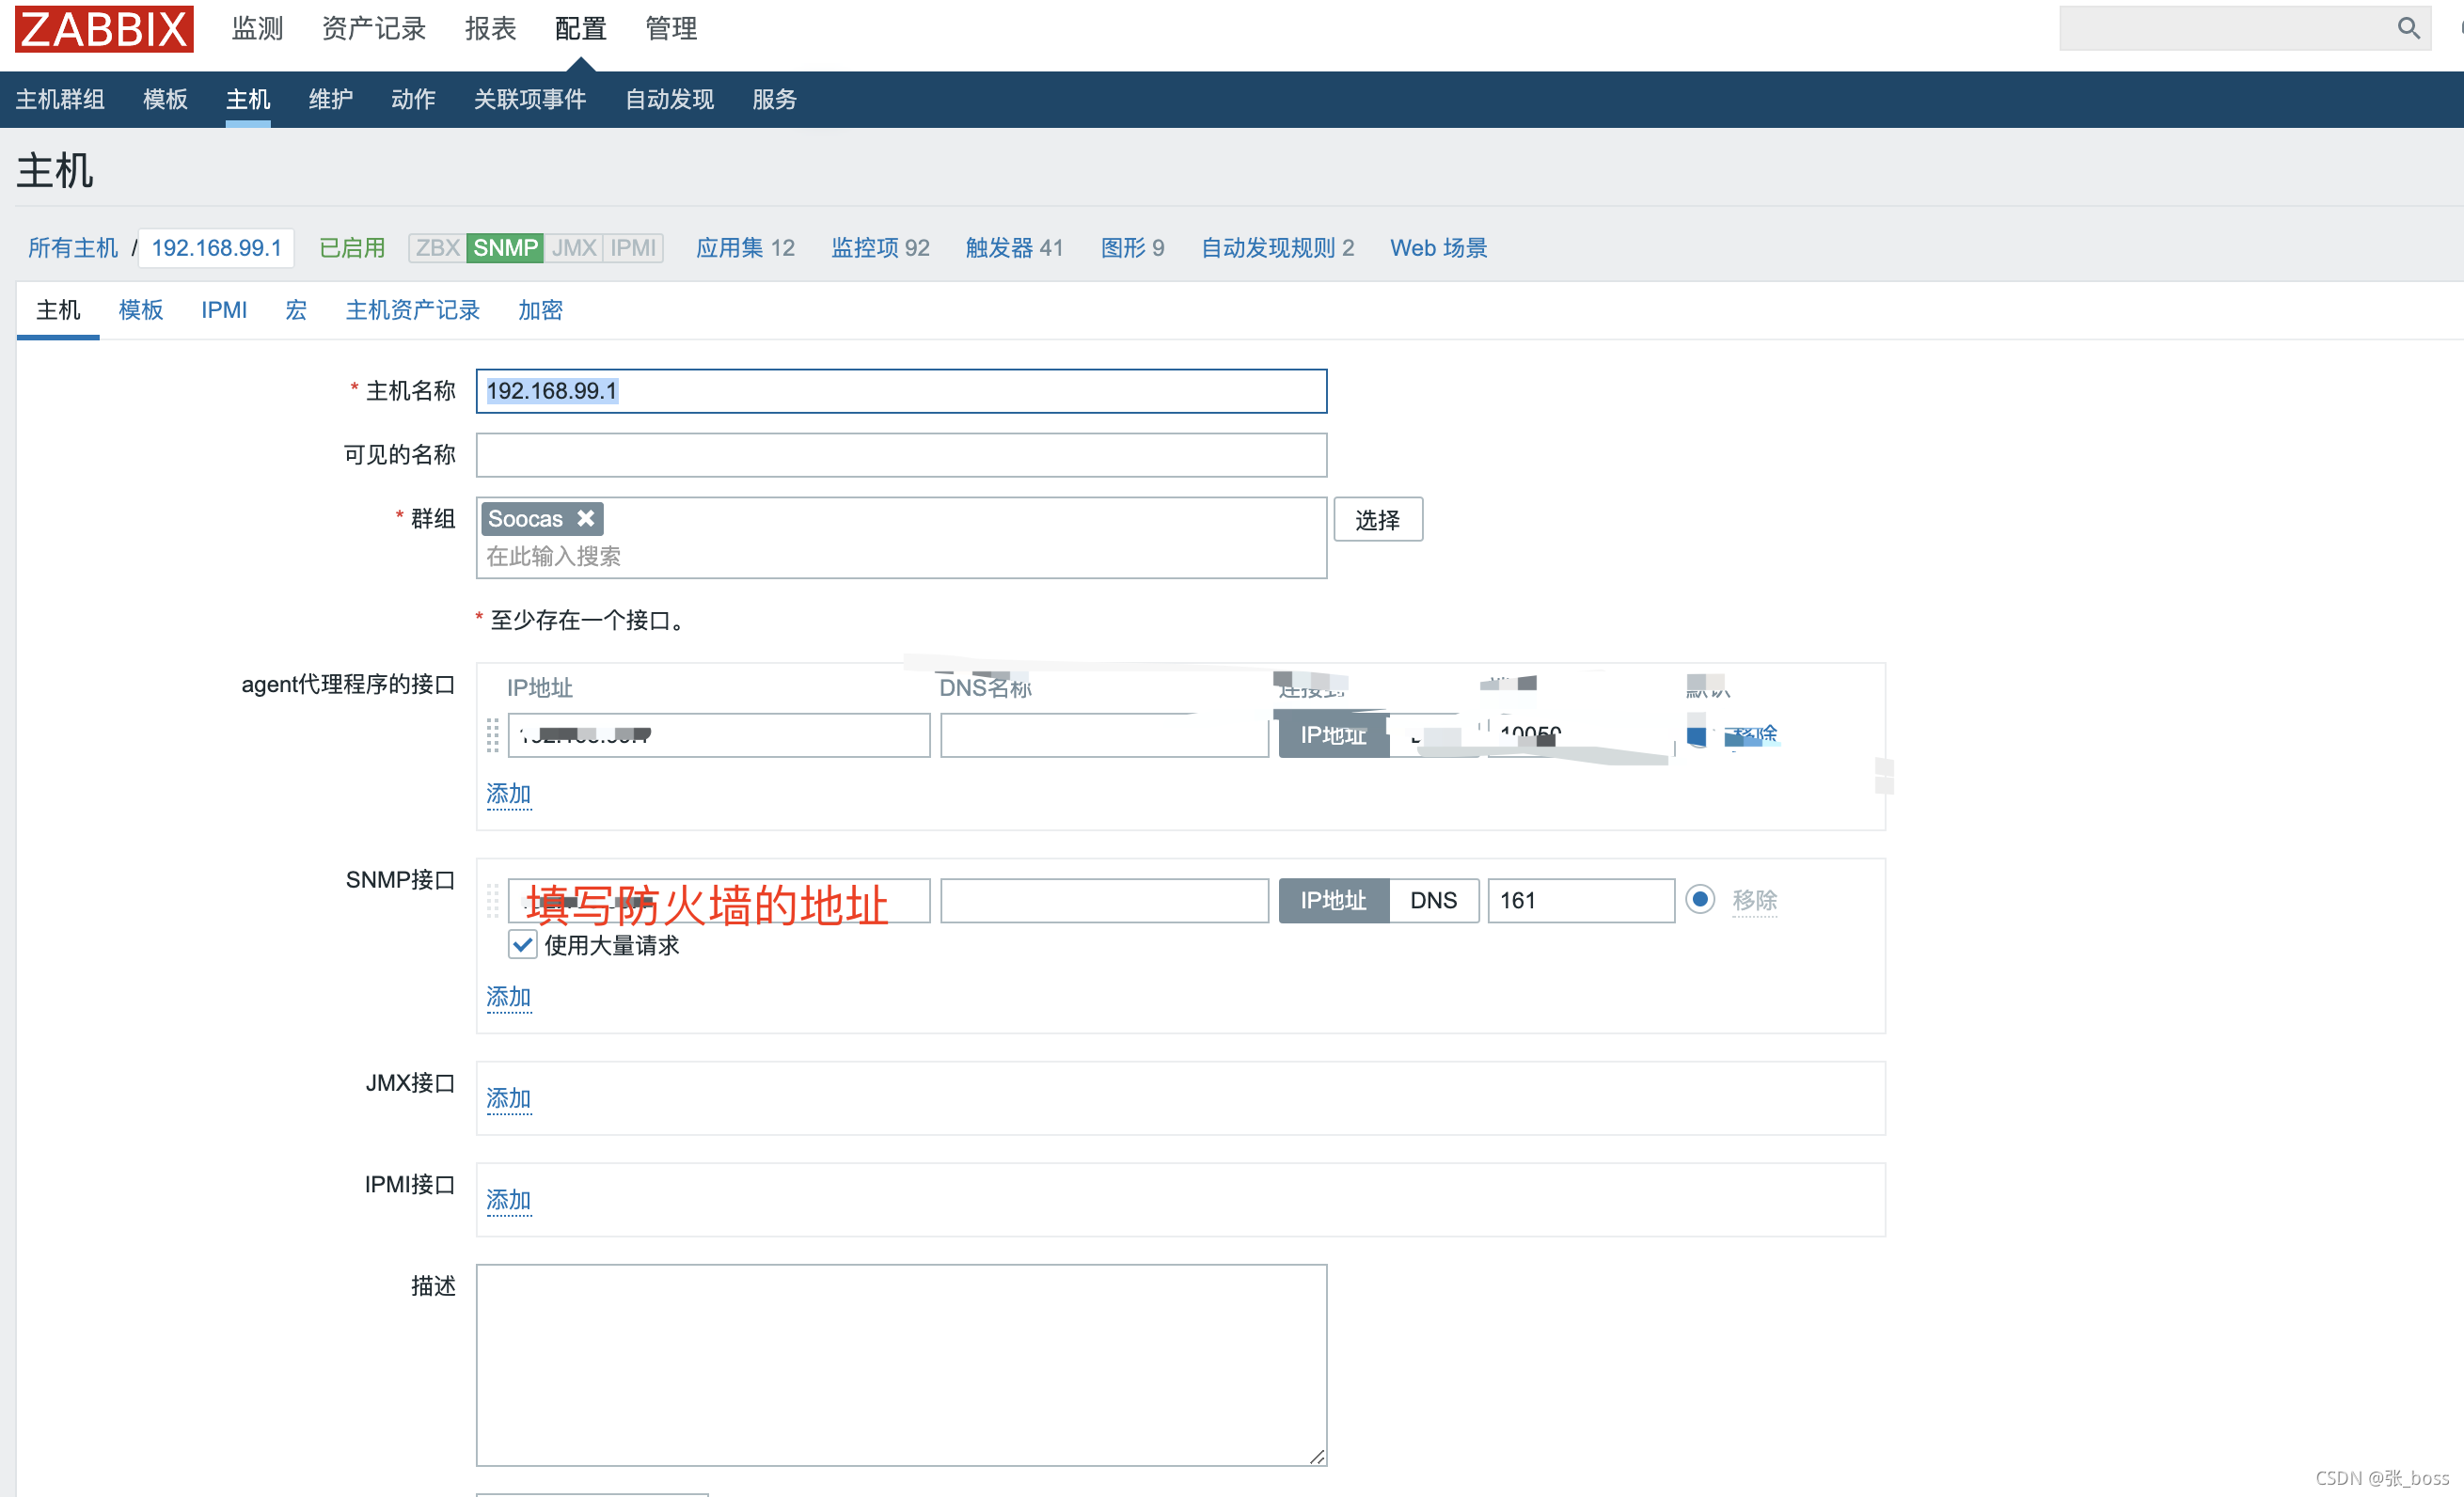Go to 自动发现 submenu
The image size is (2464, 1497).
(669, 99)
